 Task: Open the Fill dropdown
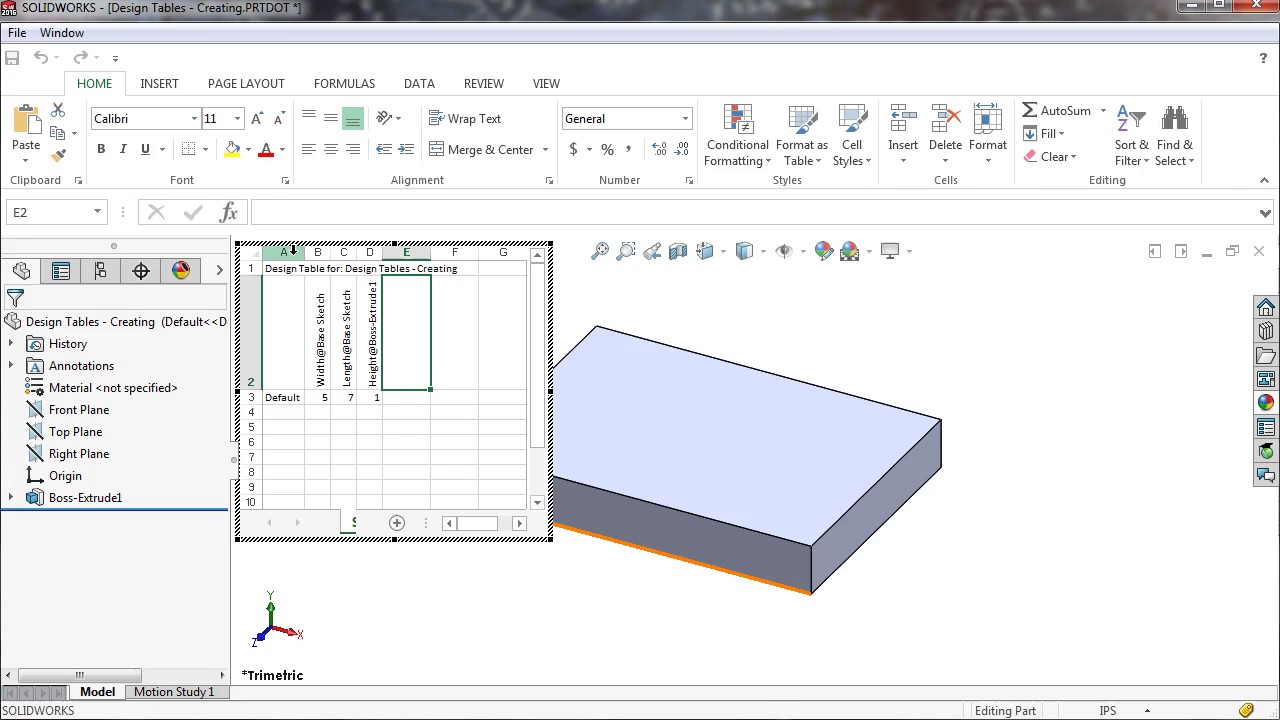[1044, 133]
